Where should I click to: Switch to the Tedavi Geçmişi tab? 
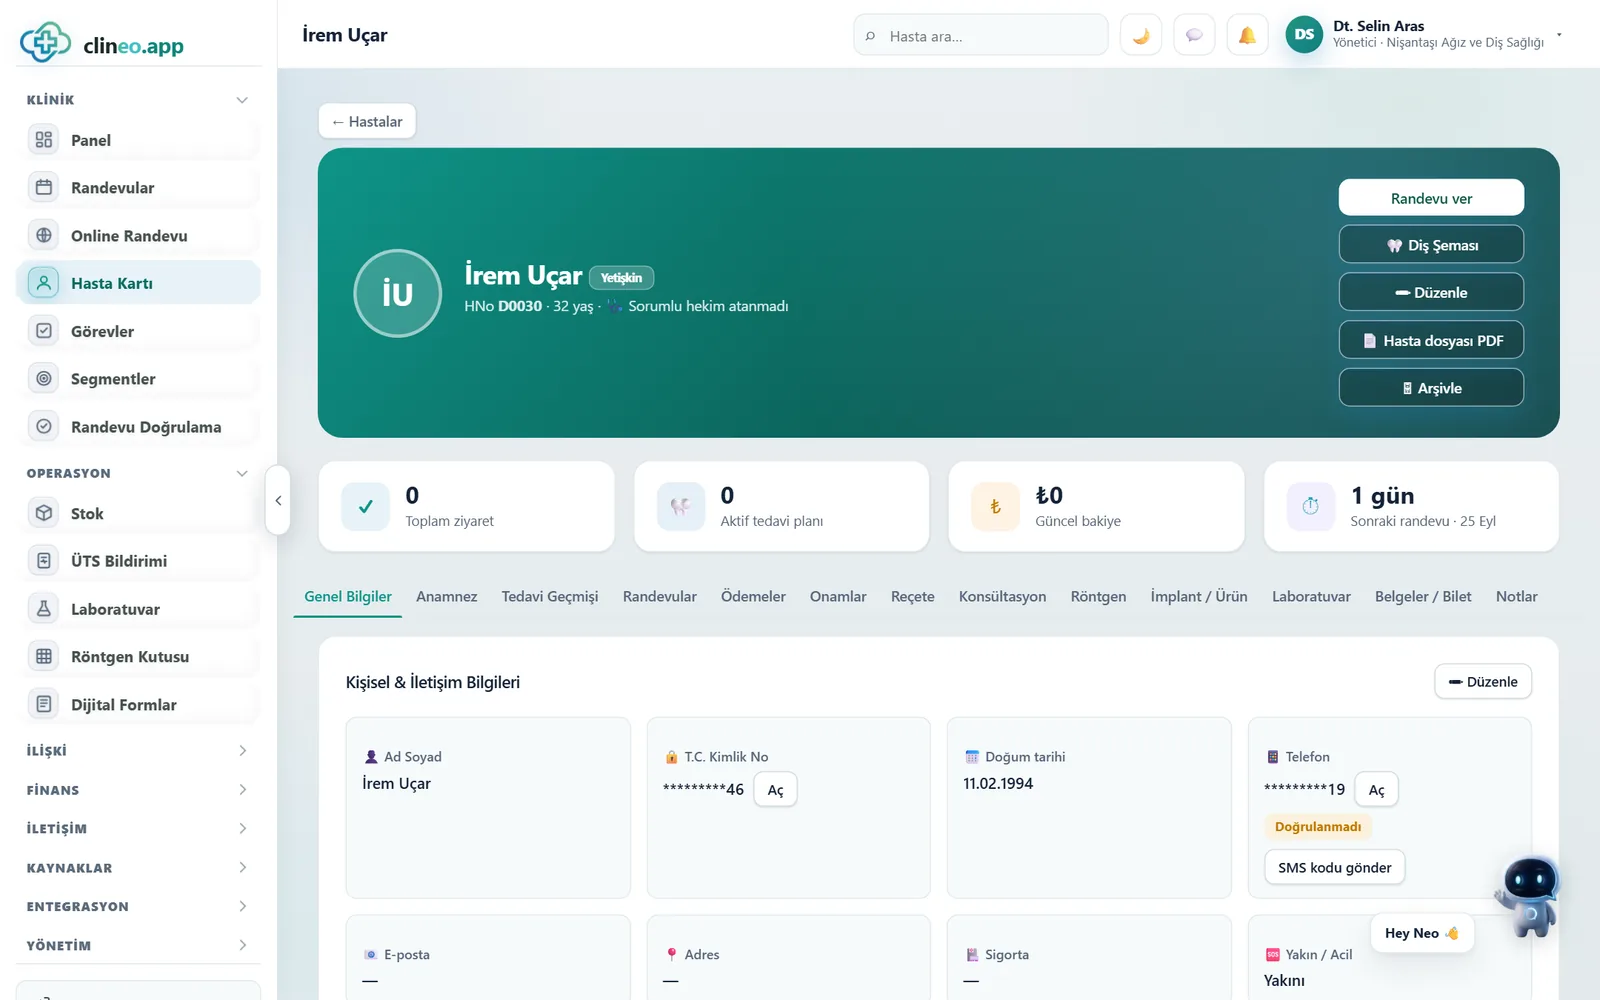550,596
